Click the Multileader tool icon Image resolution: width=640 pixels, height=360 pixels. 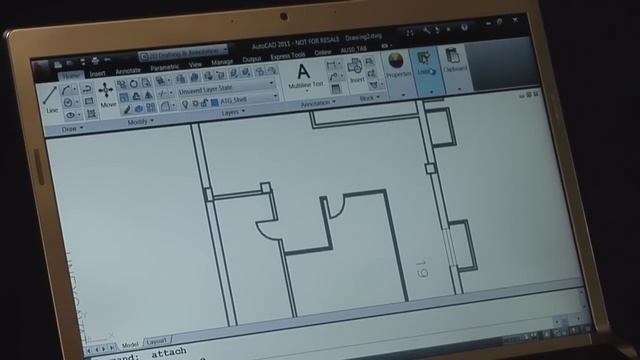point(333,77)
